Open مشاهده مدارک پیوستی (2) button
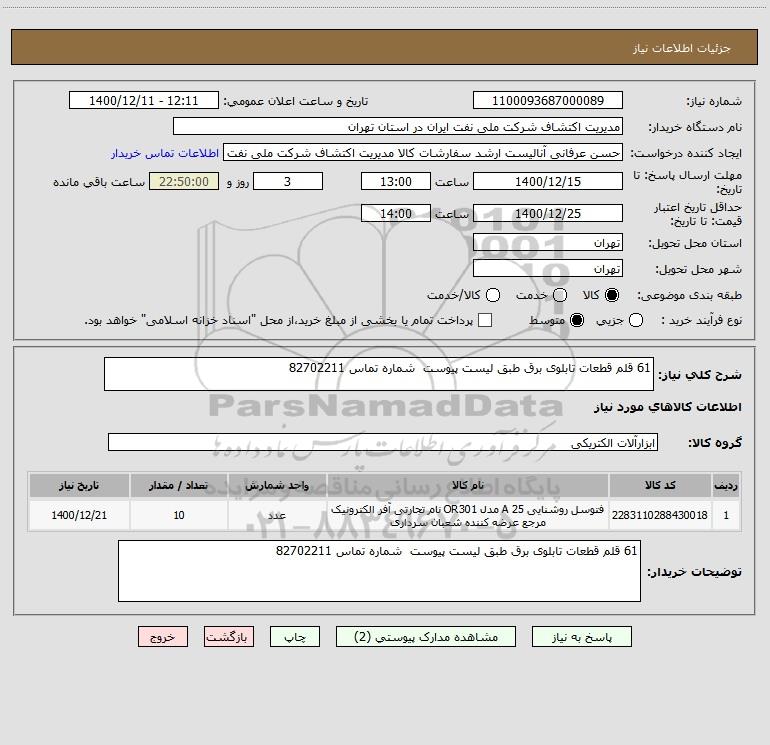Screen dimensions: 770x745 tap(426, 637)
